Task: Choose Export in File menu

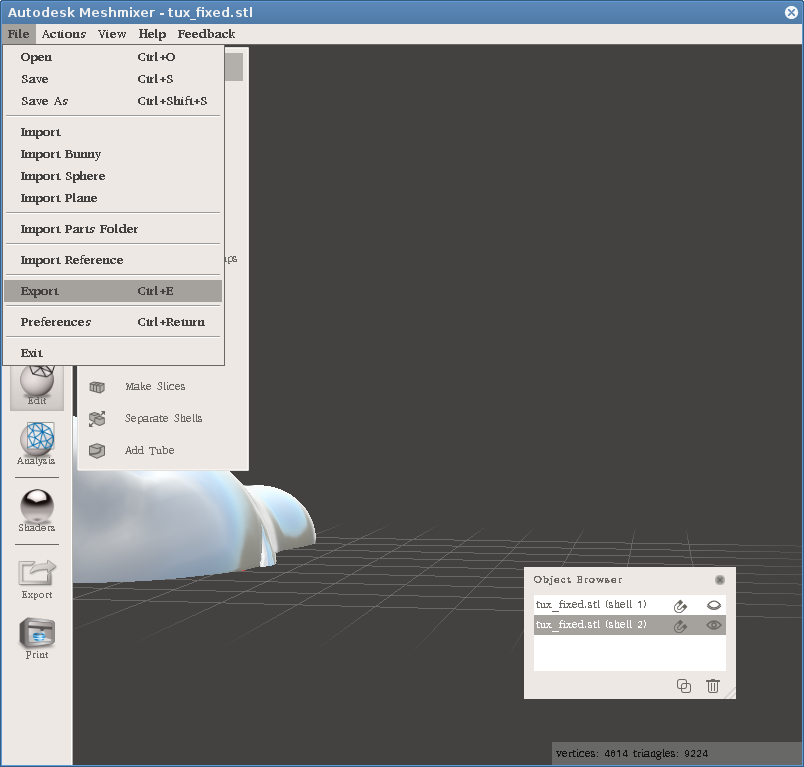Action: [x=113, y=291]
